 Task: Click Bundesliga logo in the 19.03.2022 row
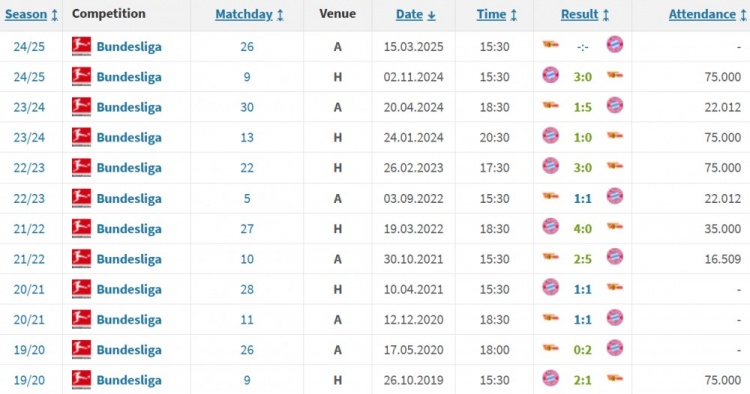(81, 229)
